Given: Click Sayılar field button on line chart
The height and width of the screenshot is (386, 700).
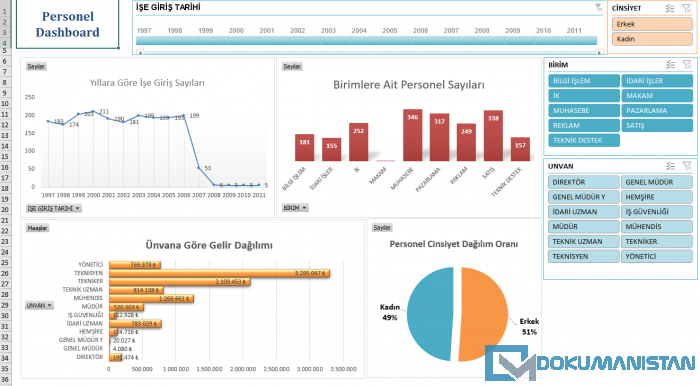Looking at the screenshot, I should [36, 66].
